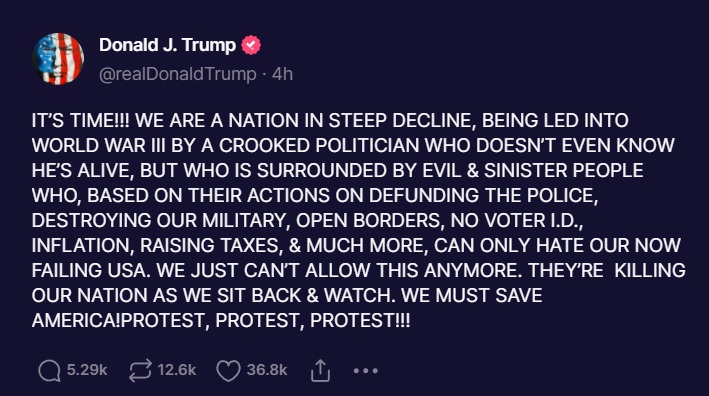709x396 pixels.
Task: Open the flag-painted profile avatar
Action: point(58,59)
